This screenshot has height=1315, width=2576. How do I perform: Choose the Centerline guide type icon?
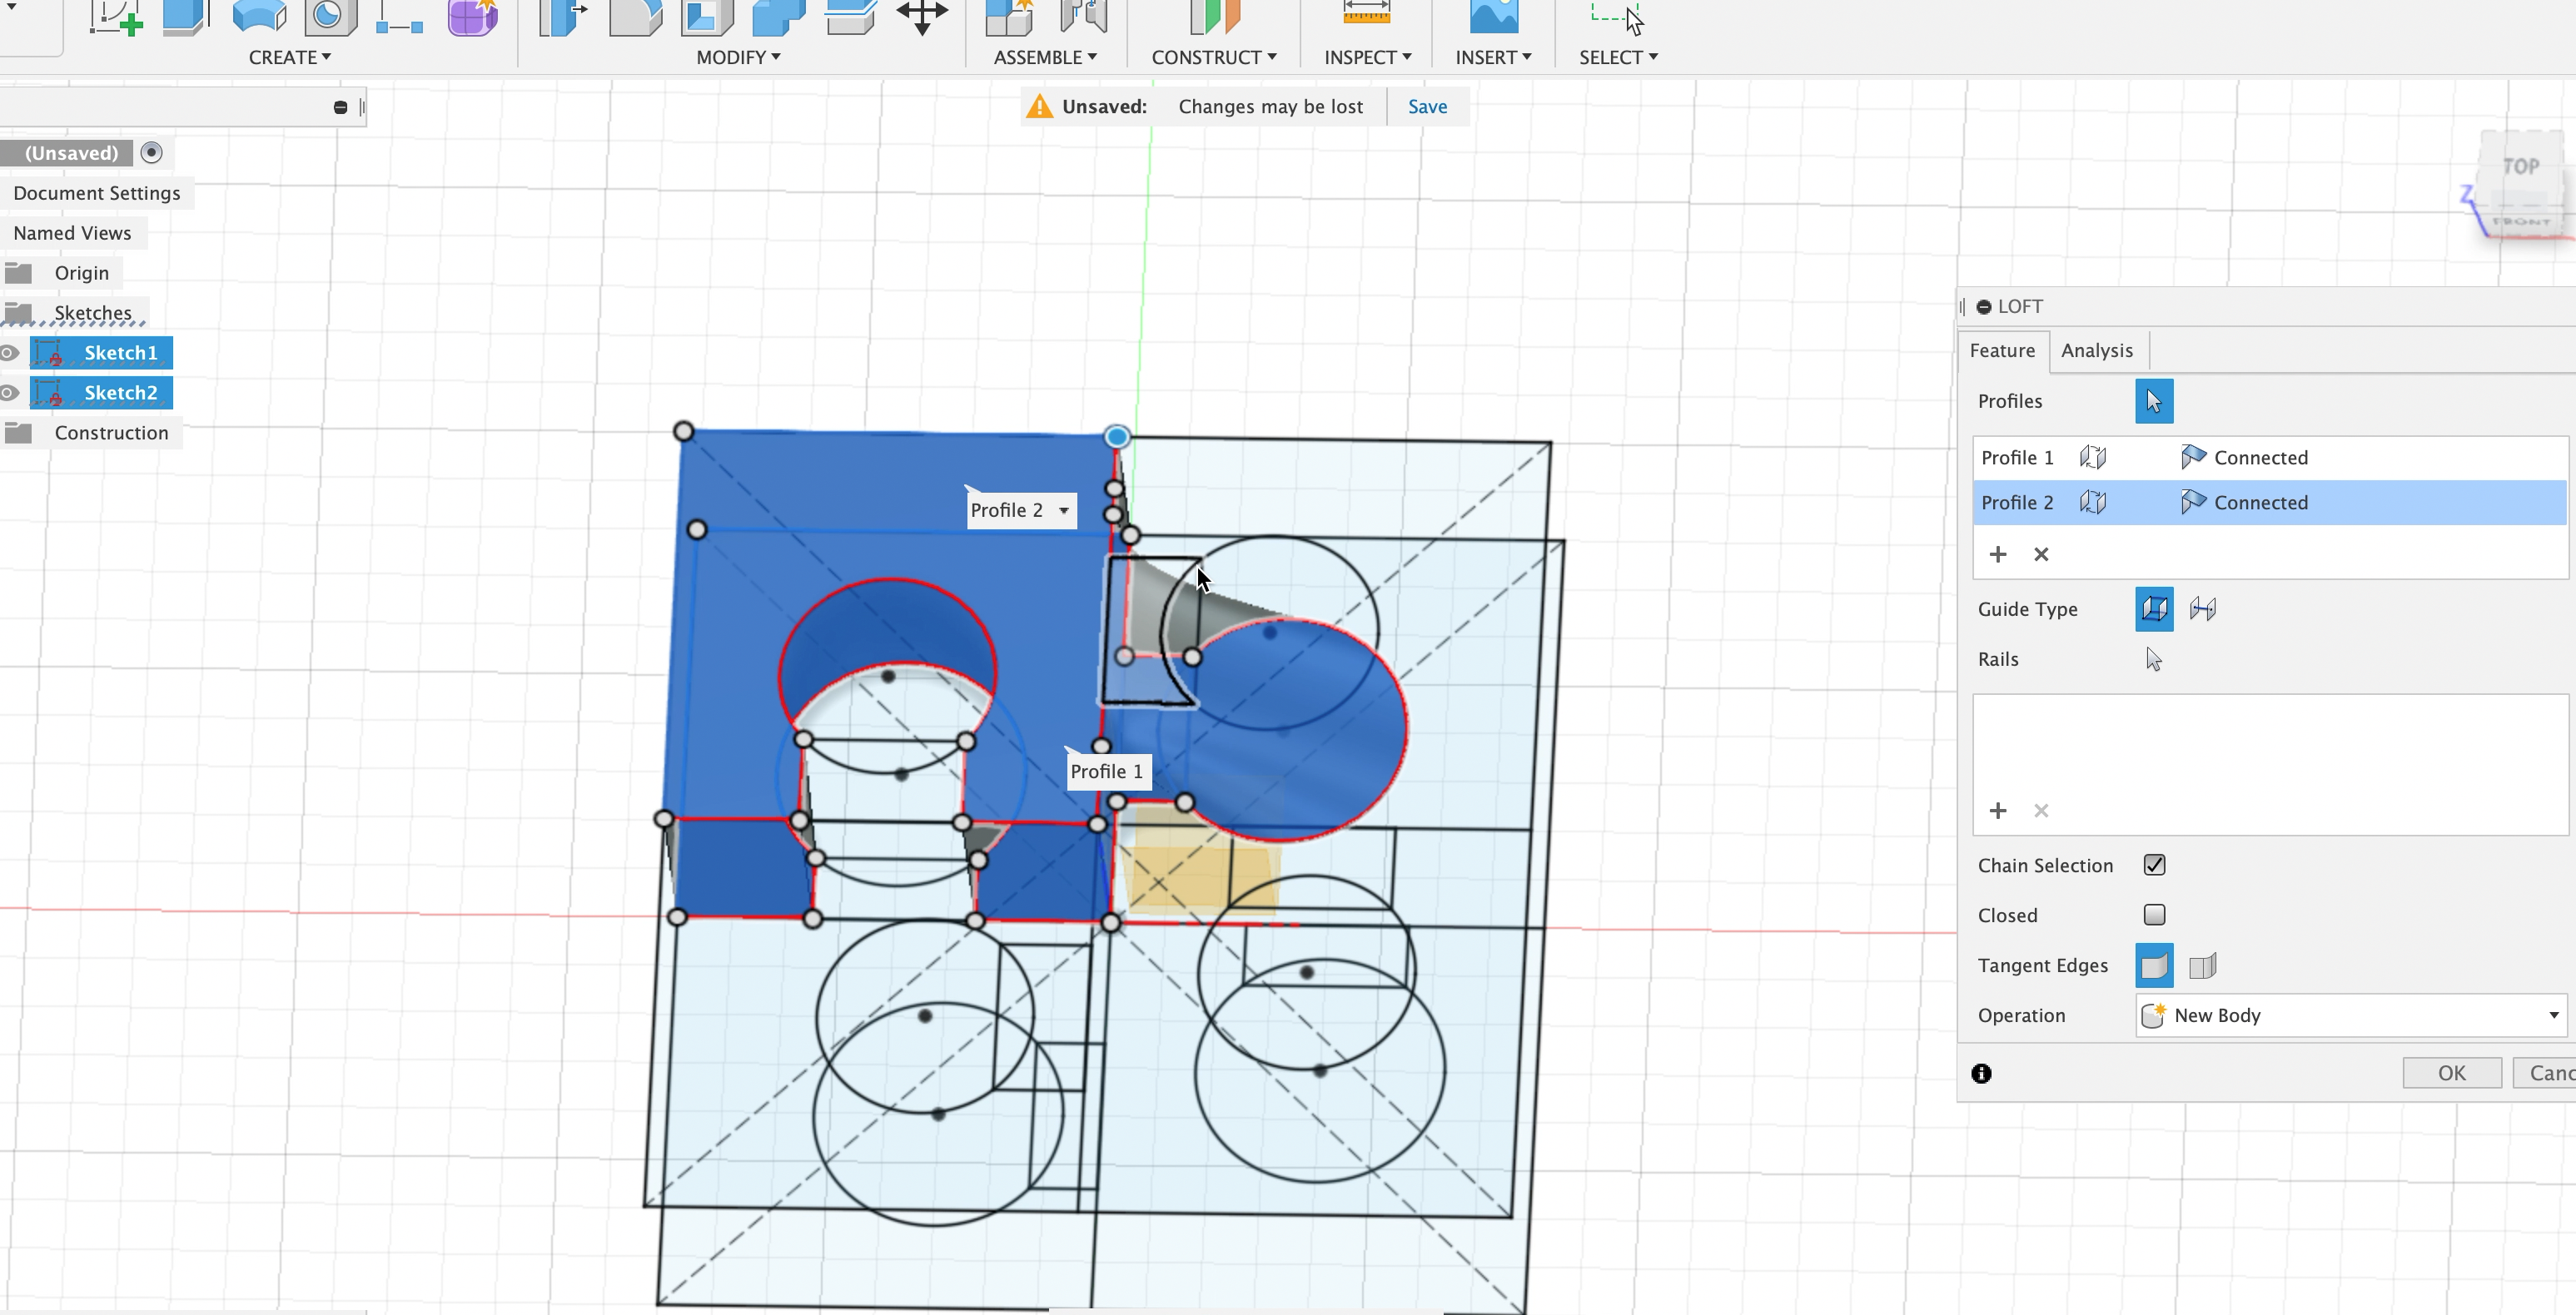(x=2202, y=609)
